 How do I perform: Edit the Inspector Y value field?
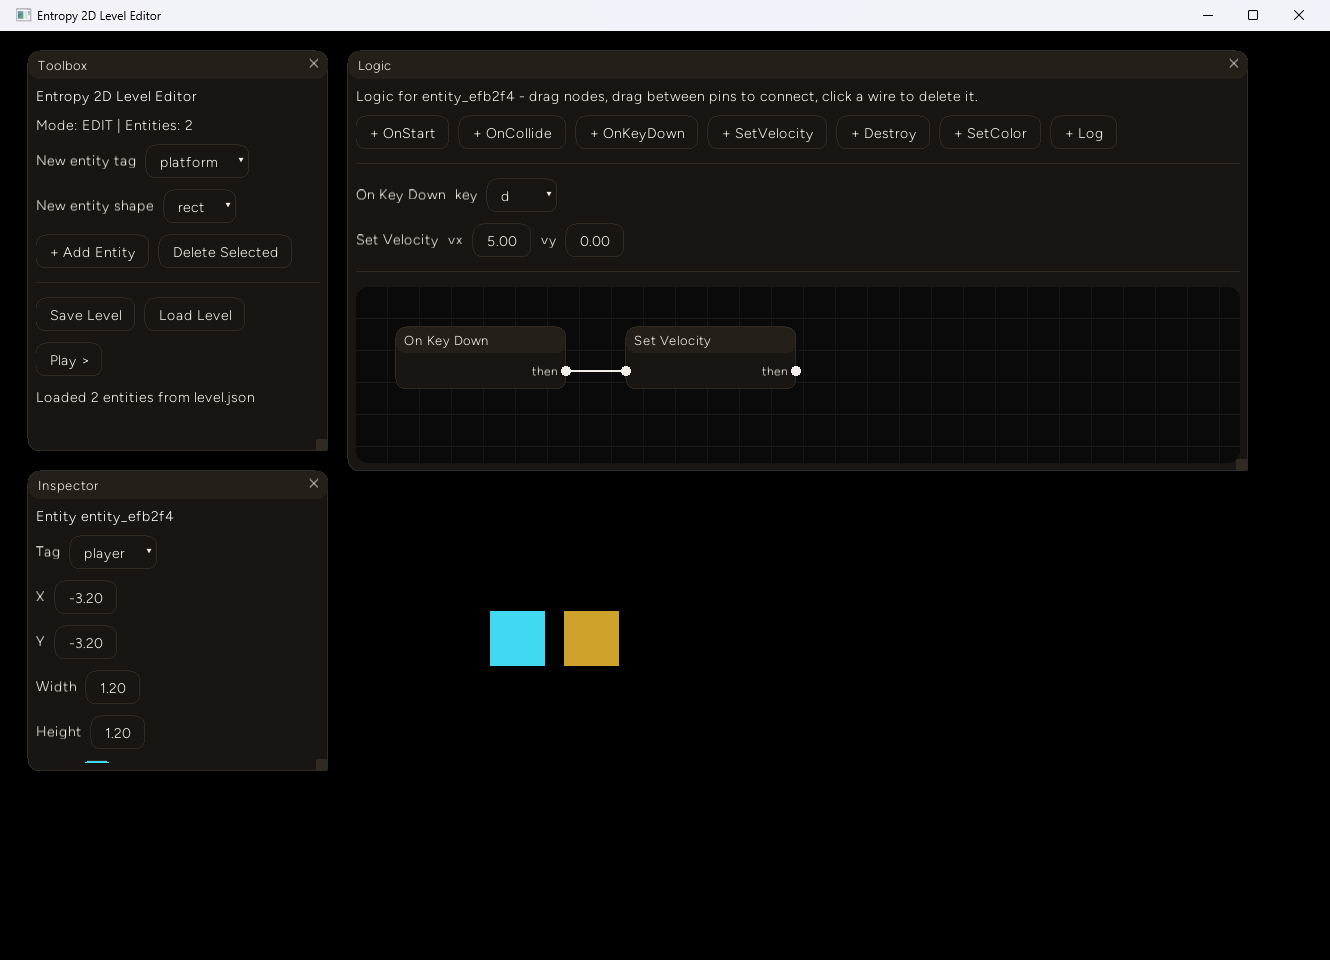(86, 643)
